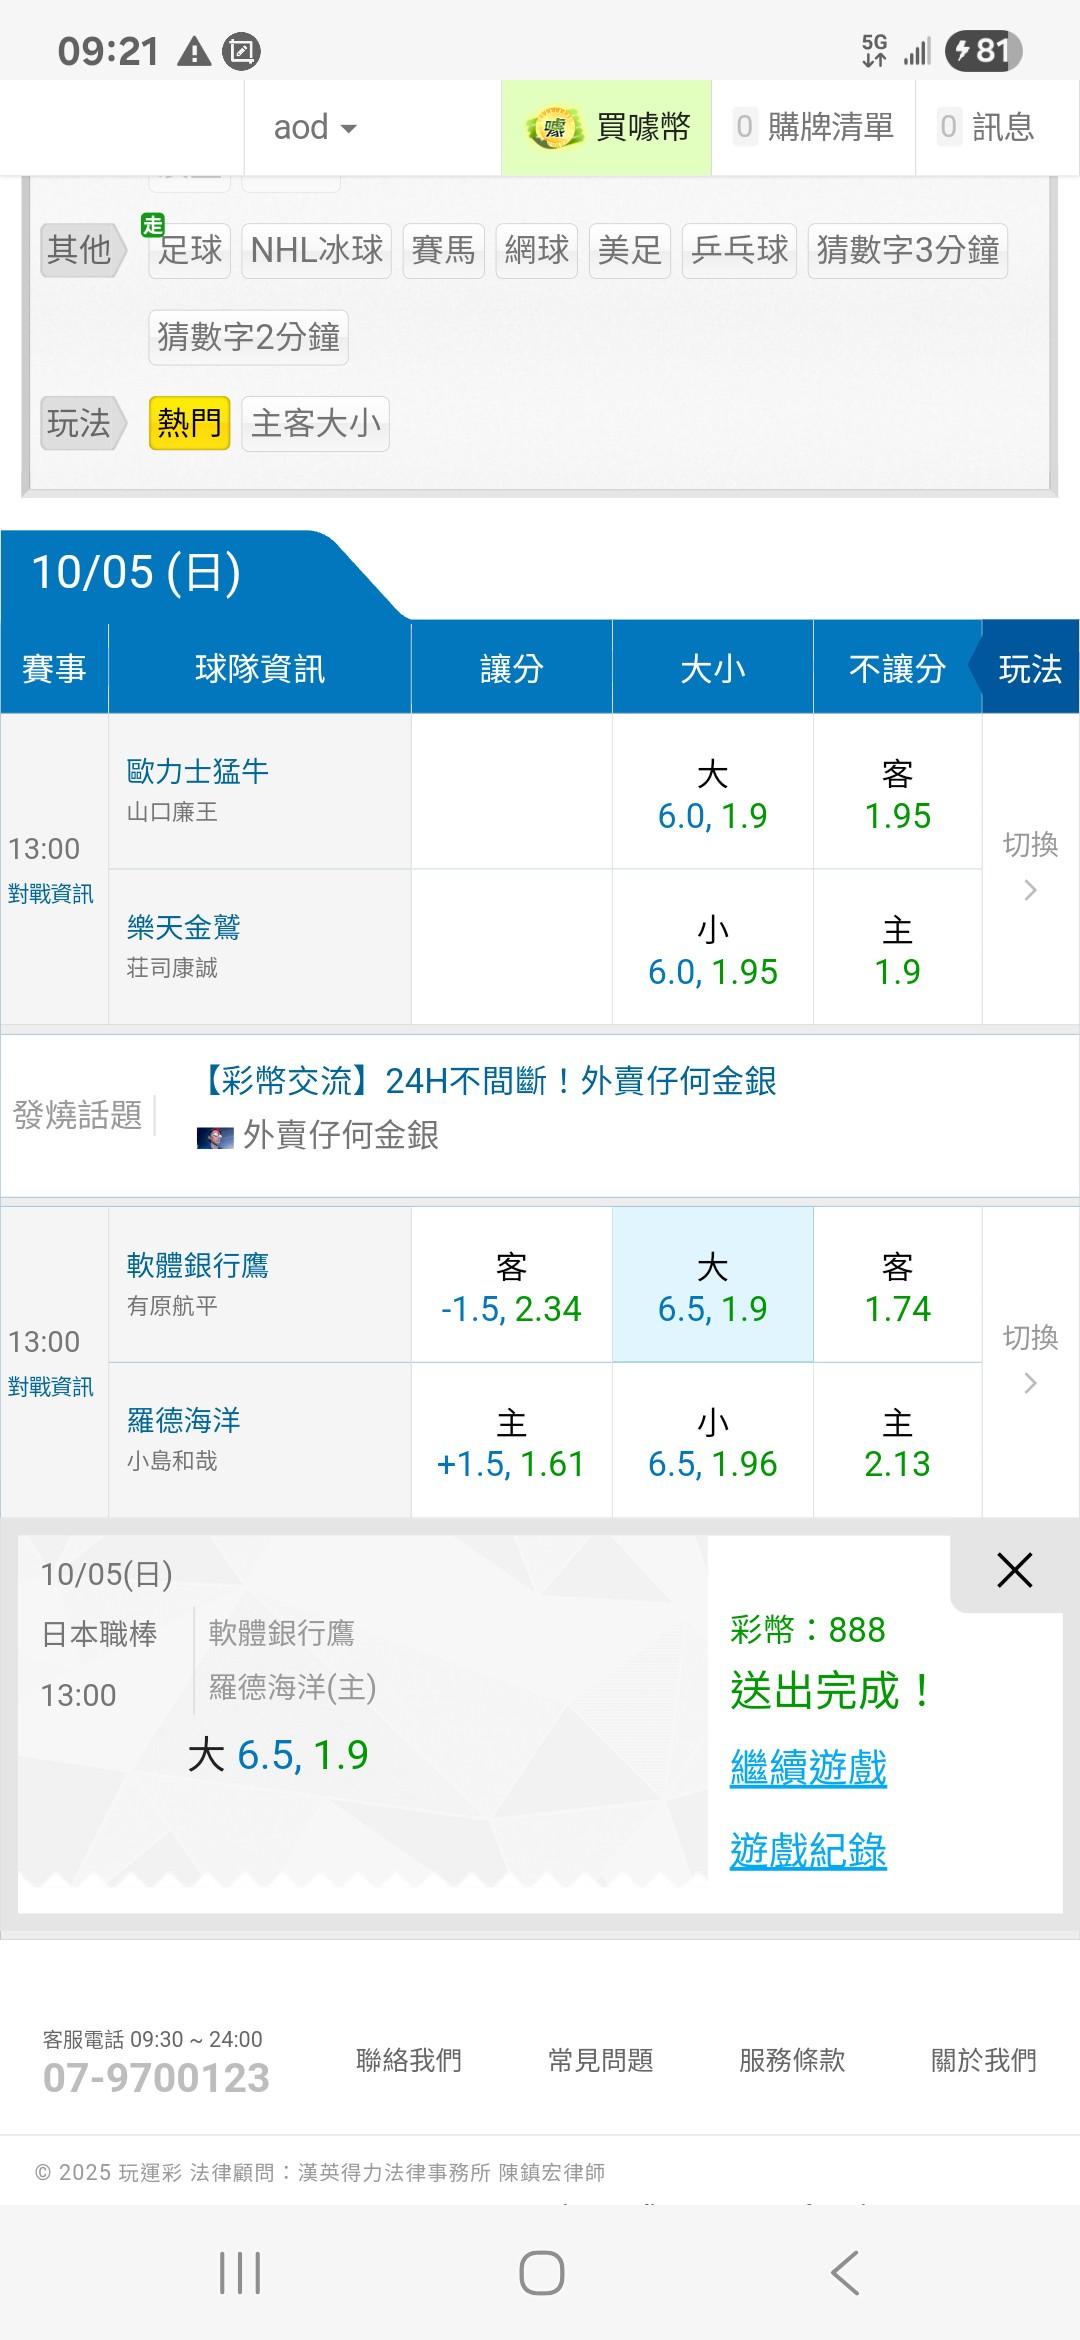Screen dimensions: 1080x2340
Task: Toggle the 大 6.5, 1.9 bet selection
Action: (x=712, y=1286)
